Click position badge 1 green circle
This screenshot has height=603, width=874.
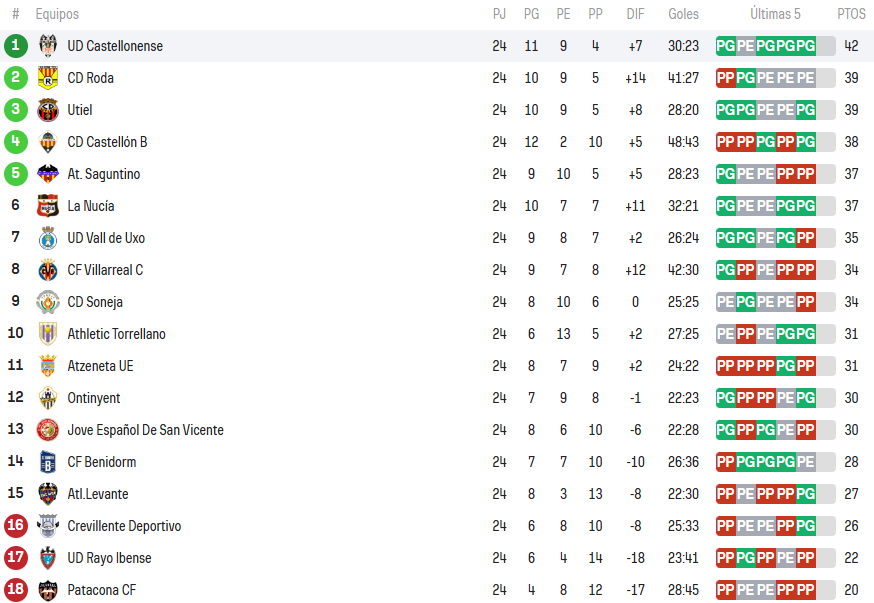coord(16,45)
